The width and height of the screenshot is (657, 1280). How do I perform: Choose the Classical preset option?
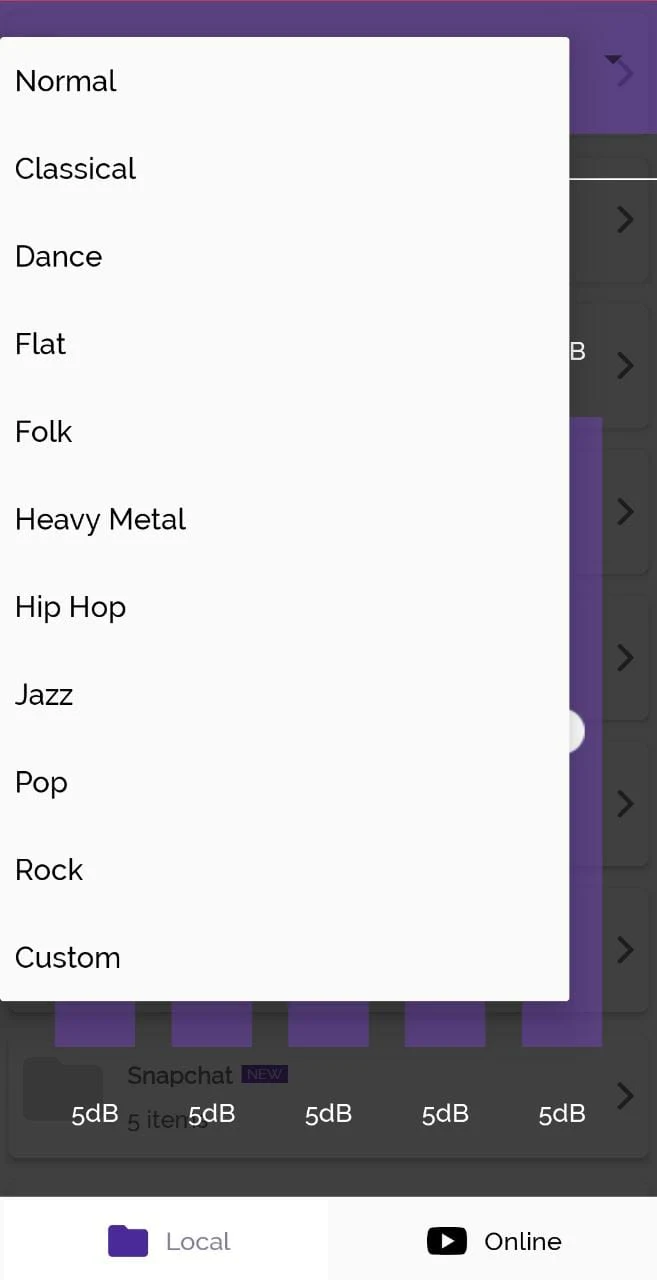click(x=76, y=169)
